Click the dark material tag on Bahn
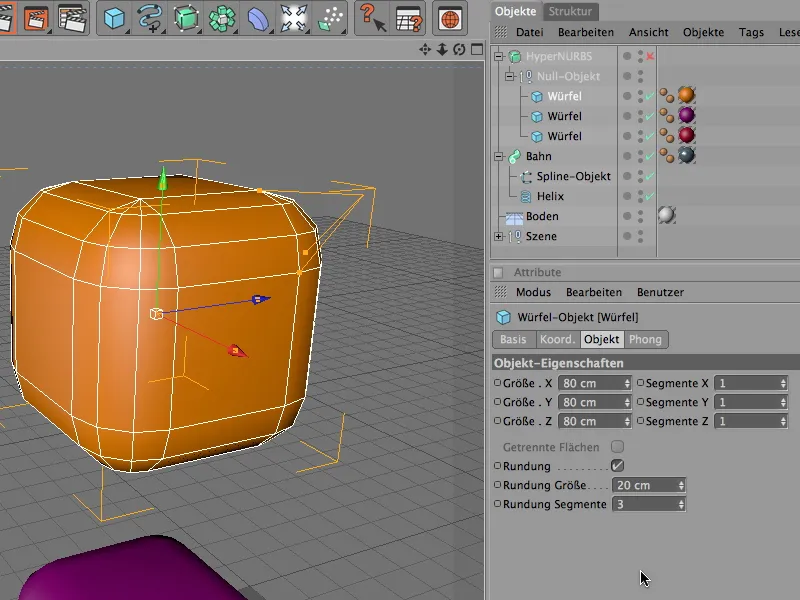 point(686,155)
